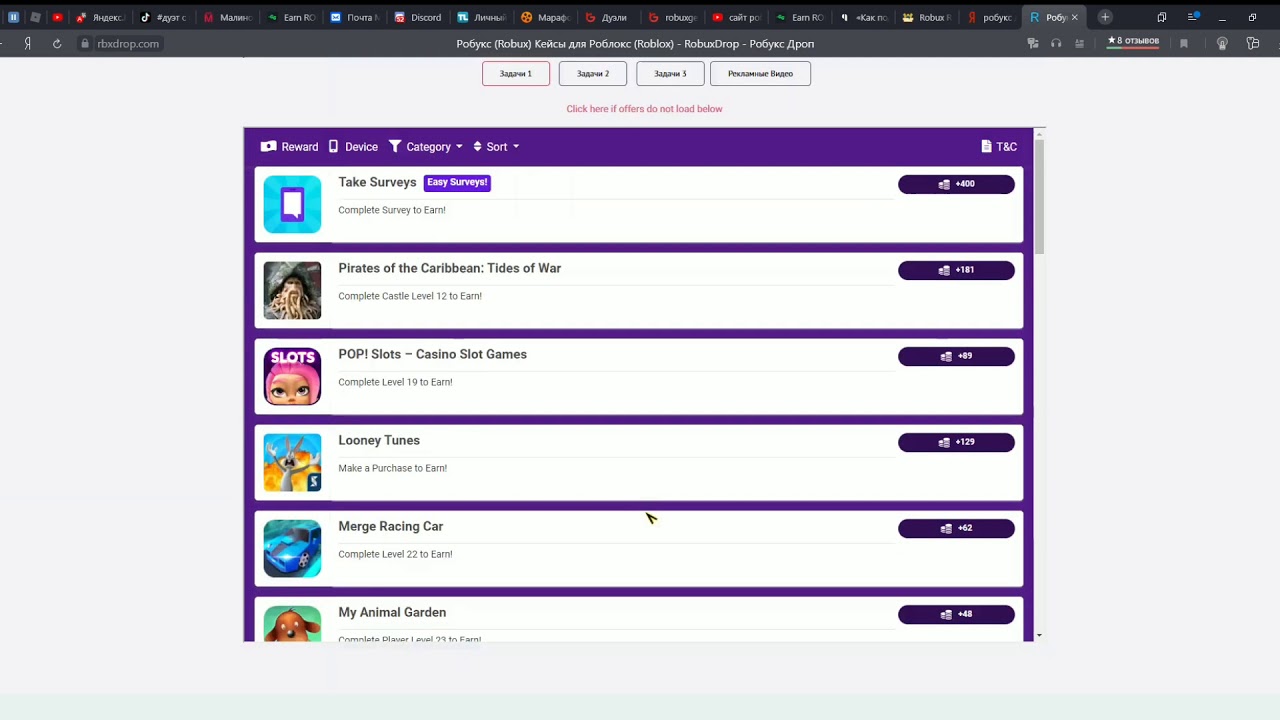Switch to the Рекламные Видео tab
Viewport: 1280px width, 720px height.
pyautogui.click(x=760, y=73)
